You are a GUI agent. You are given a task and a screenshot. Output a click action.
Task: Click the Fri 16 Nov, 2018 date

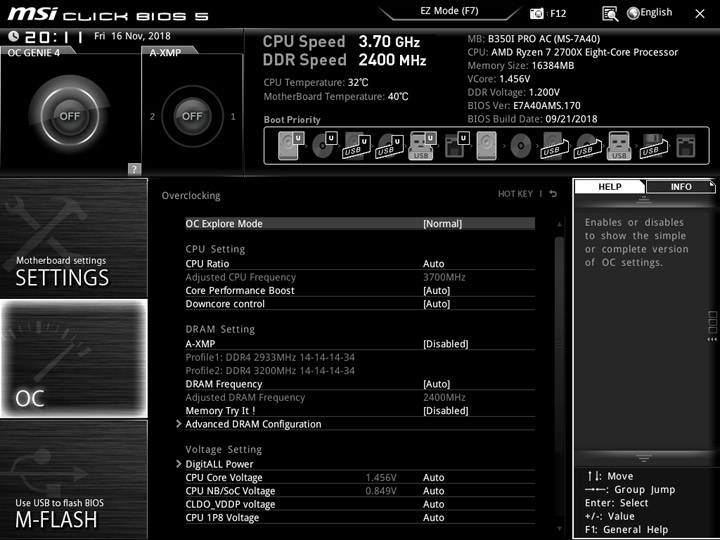pyautogui.click(x=132, y=36)
